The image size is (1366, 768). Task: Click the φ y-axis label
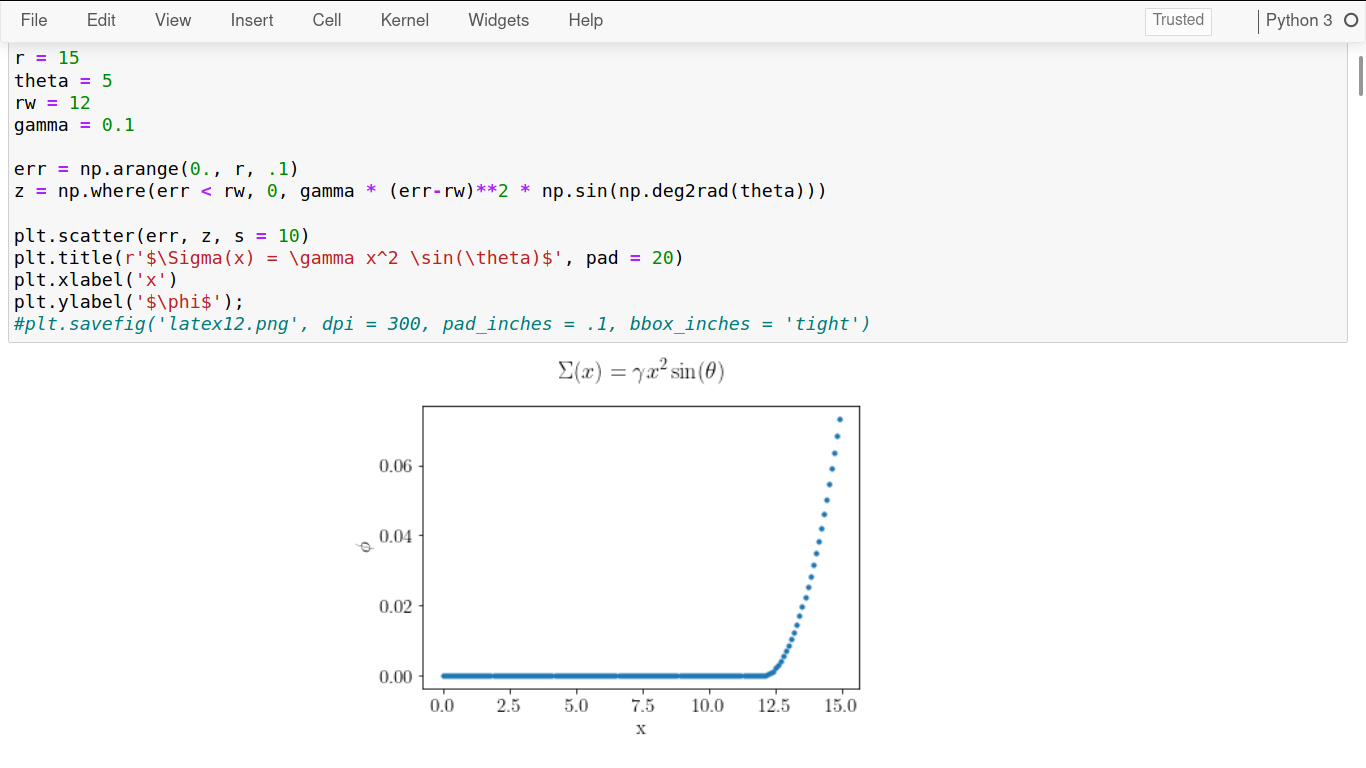click(364, 546)
